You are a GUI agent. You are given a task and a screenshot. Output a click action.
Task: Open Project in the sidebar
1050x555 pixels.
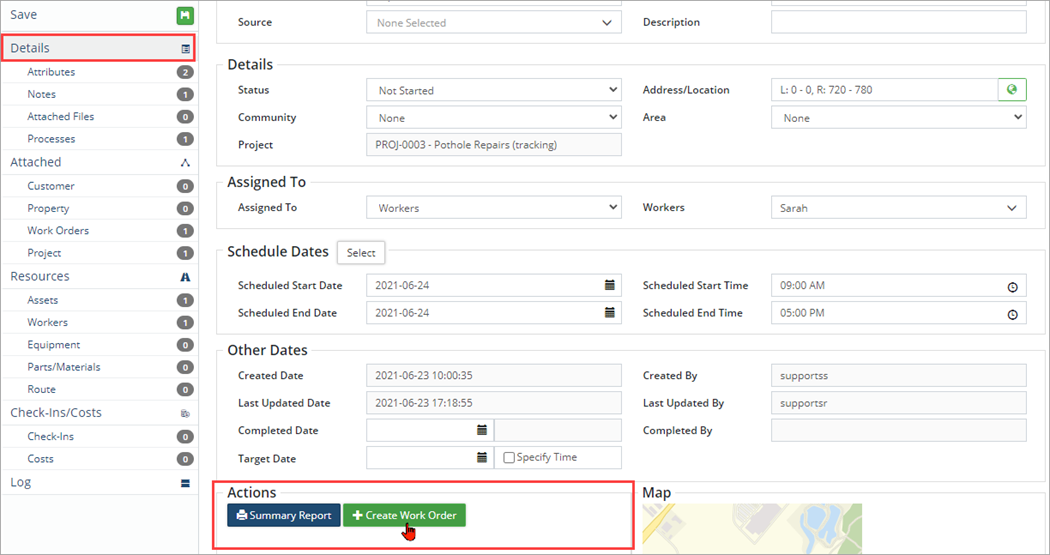tap(44, 253)
